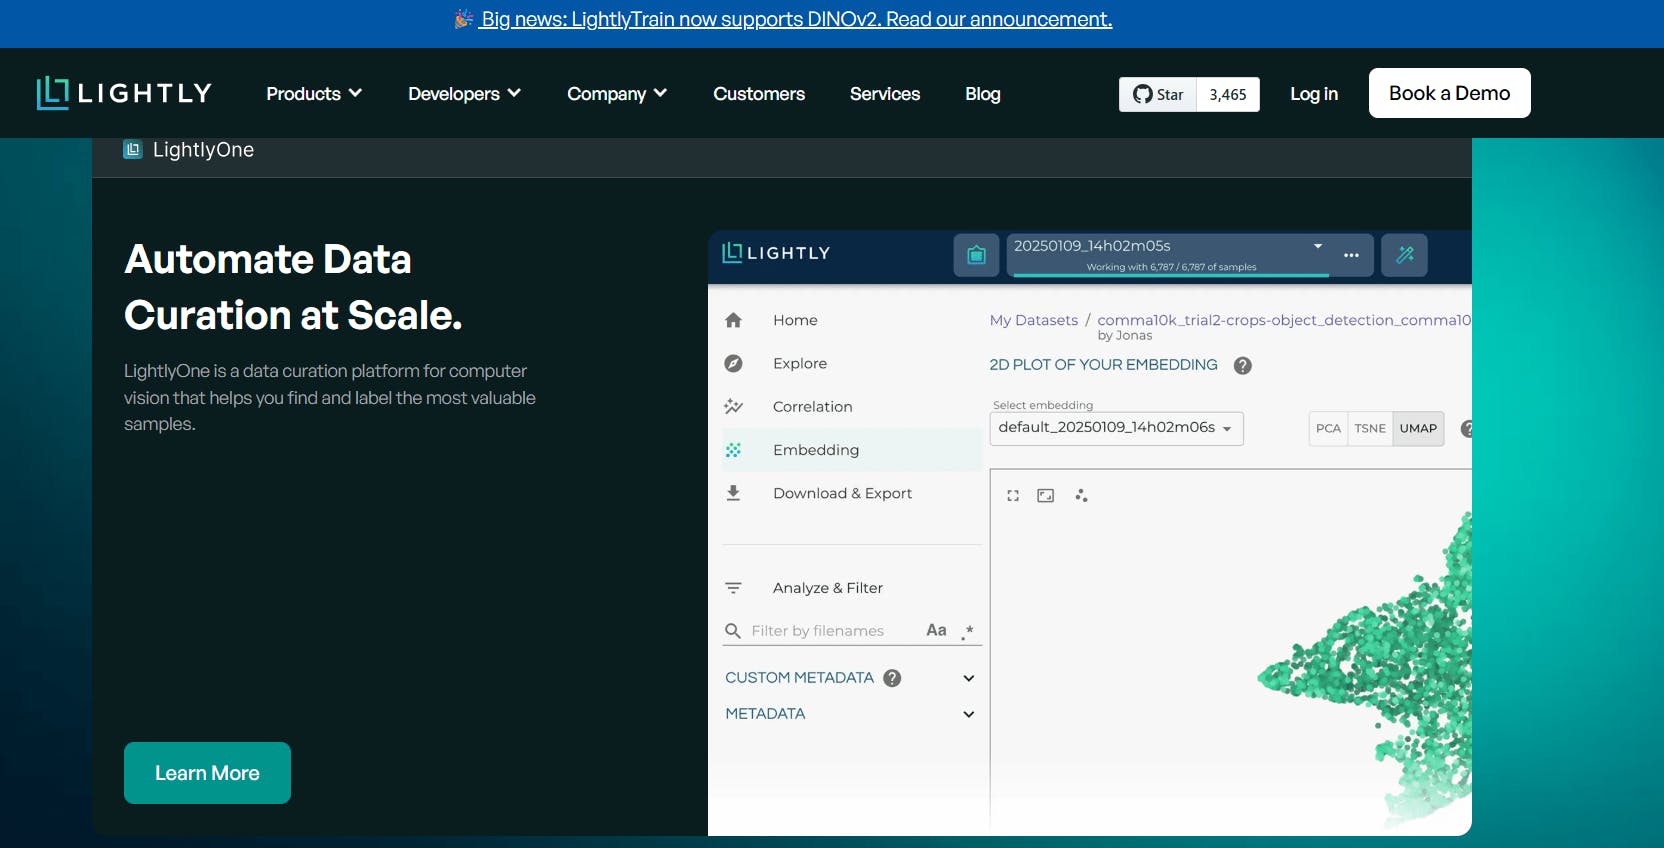Click the LightlyOne logo icon
This screenshot has height=848, width=1664.
[133, 150]
